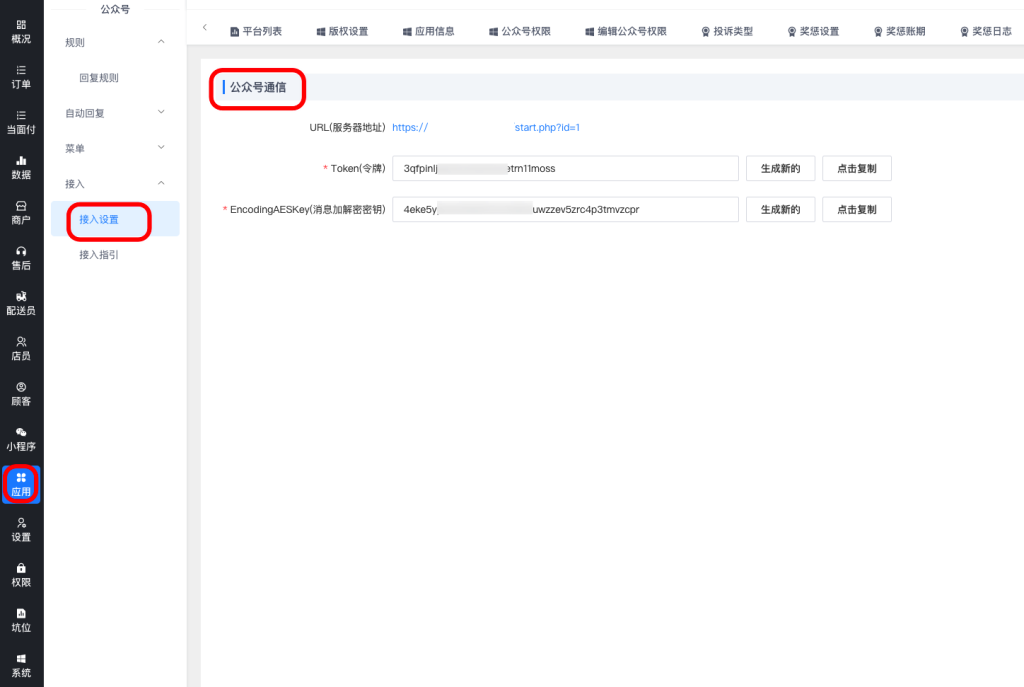Click the server URL link
The height and width of the screenshot is (687, 1024).
[486, 128]
